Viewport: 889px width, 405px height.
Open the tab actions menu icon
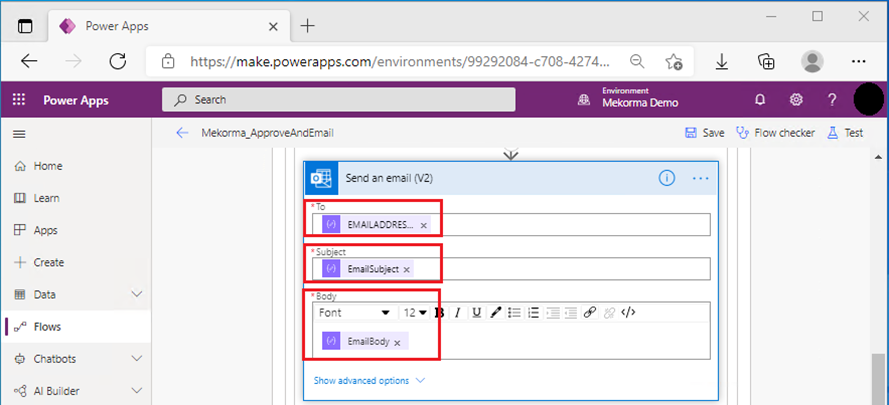[x=26, y=26]
